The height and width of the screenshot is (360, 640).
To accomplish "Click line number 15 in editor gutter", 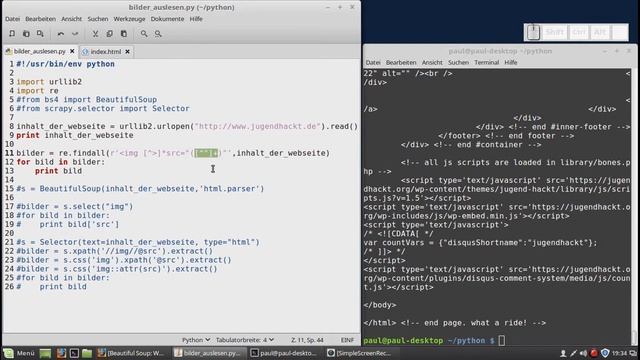I will (x=9, y=189).
